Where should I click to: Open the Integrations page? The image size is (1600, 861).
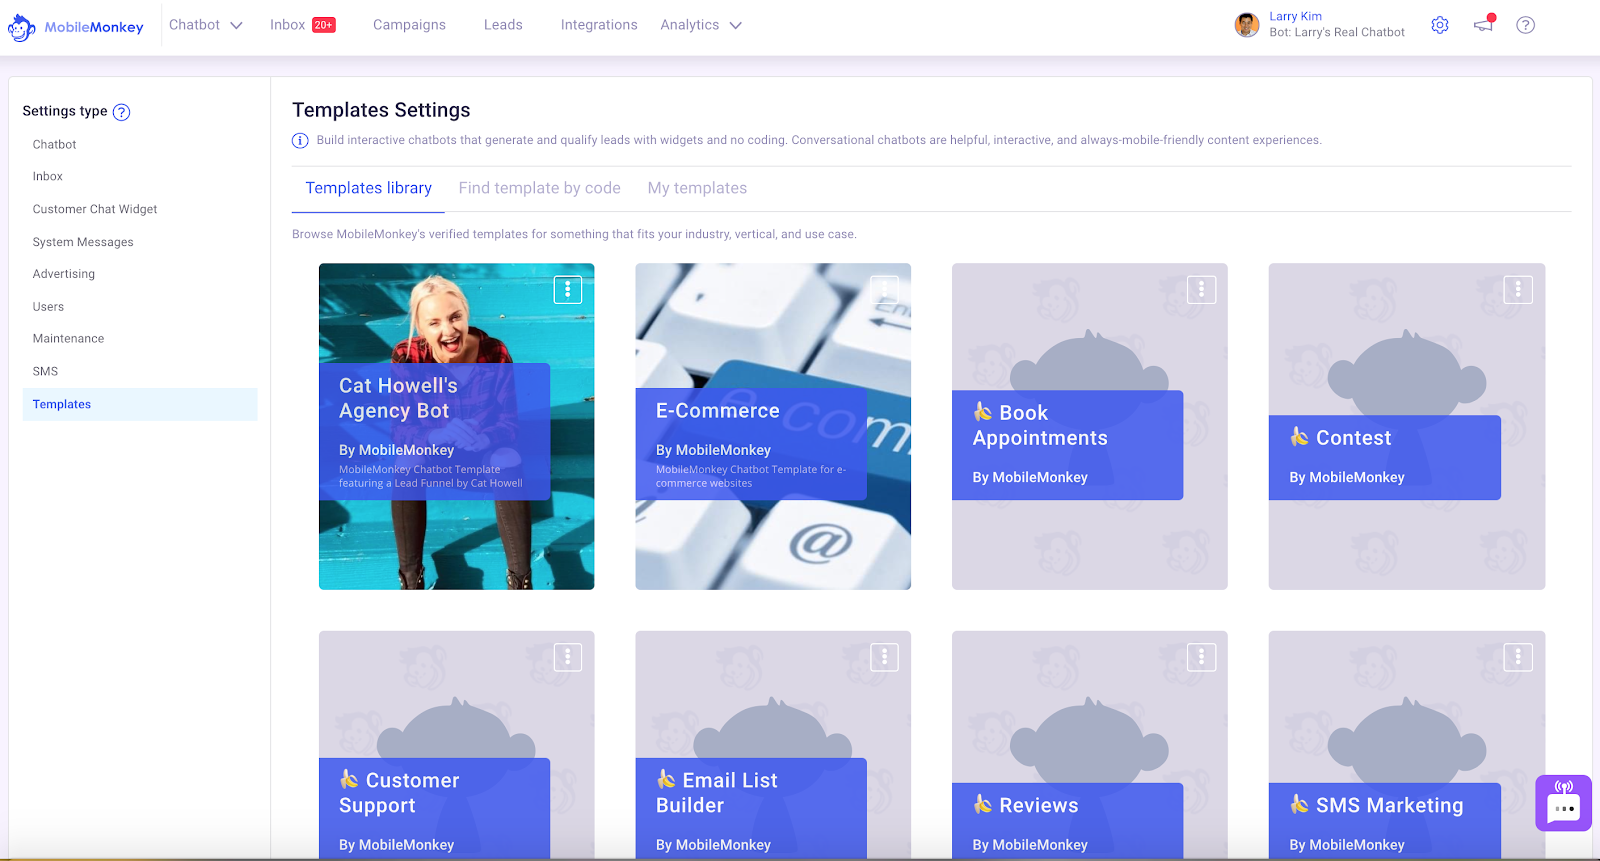pyautogui.click(x=599, y=25)
